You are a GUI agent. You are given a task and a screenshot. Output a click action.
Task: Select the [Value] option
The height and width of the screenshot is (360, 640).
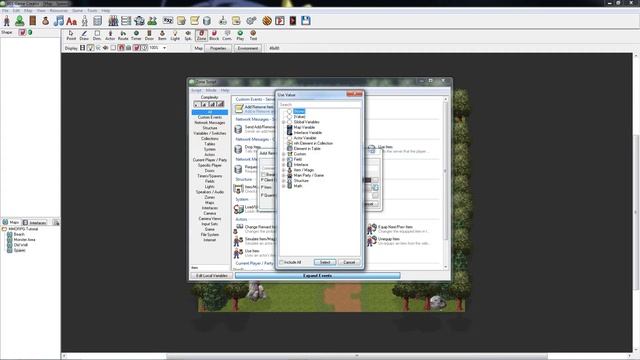(299, 117)
